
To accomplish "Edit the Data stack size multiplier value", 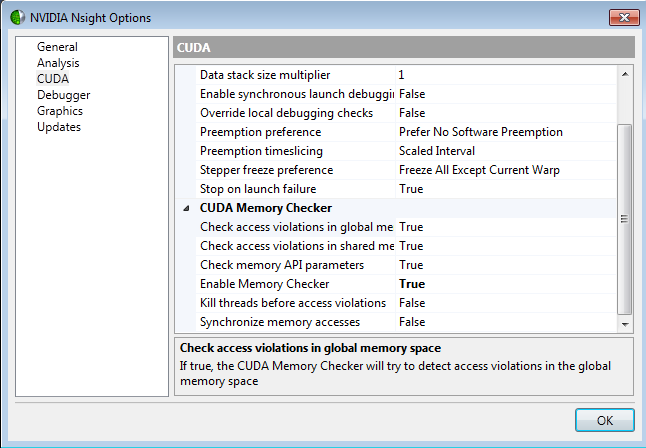I will click(x=401, y=75).
